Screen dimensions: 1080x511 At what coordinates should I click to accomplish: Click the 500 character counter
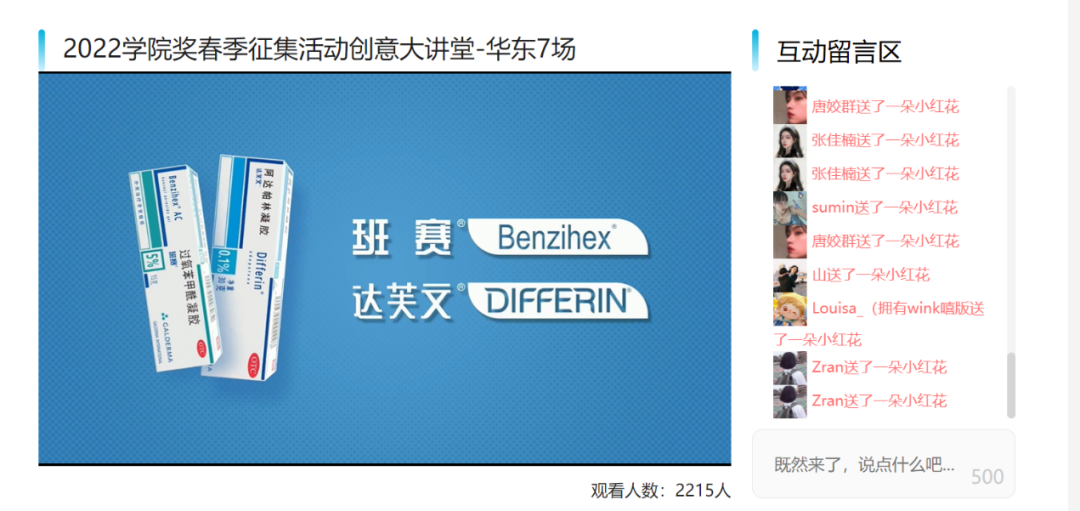(988, 477)
